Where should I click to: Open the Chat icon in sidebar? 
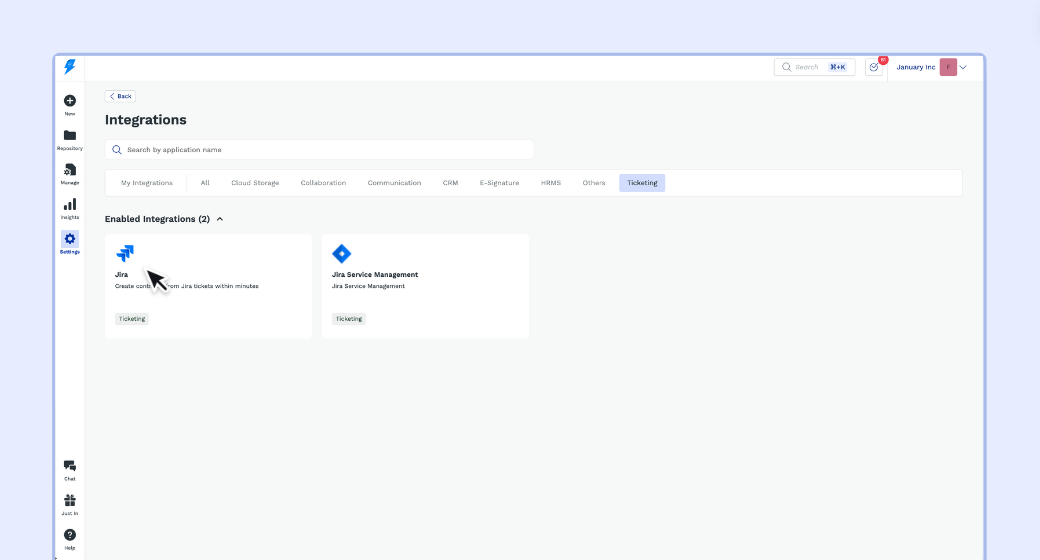[69, 466]
